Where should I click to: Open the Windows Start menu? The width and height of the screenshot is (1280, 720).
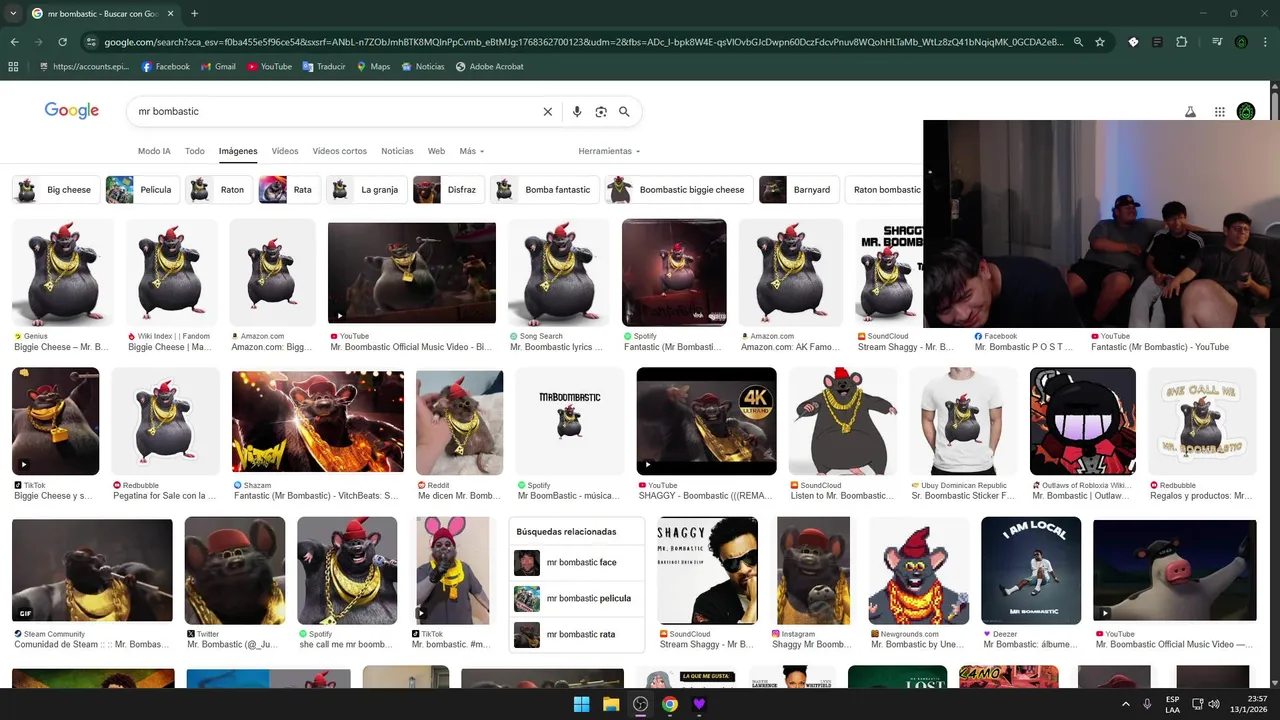581,704
